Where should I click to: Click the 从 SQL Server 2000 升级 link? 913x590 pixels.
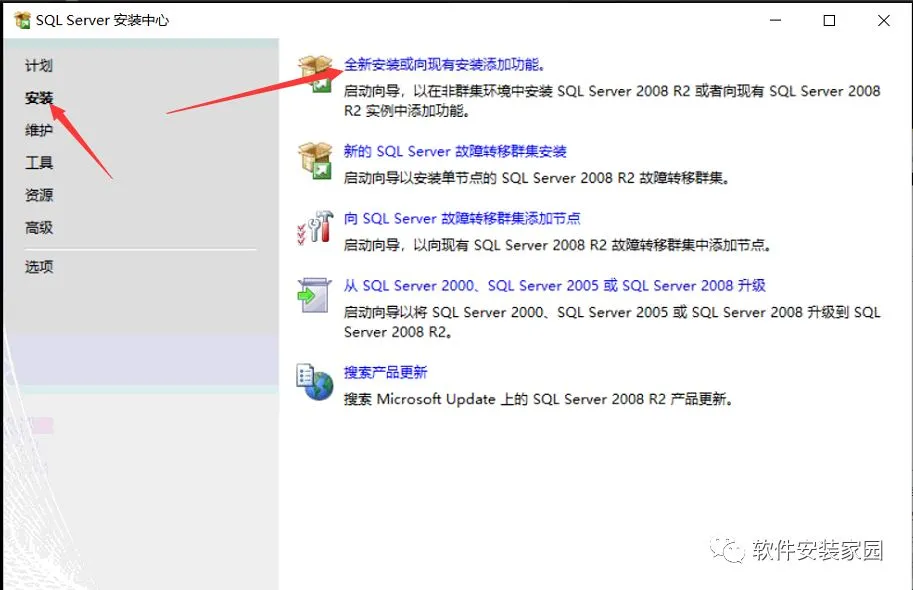[554, 285]
